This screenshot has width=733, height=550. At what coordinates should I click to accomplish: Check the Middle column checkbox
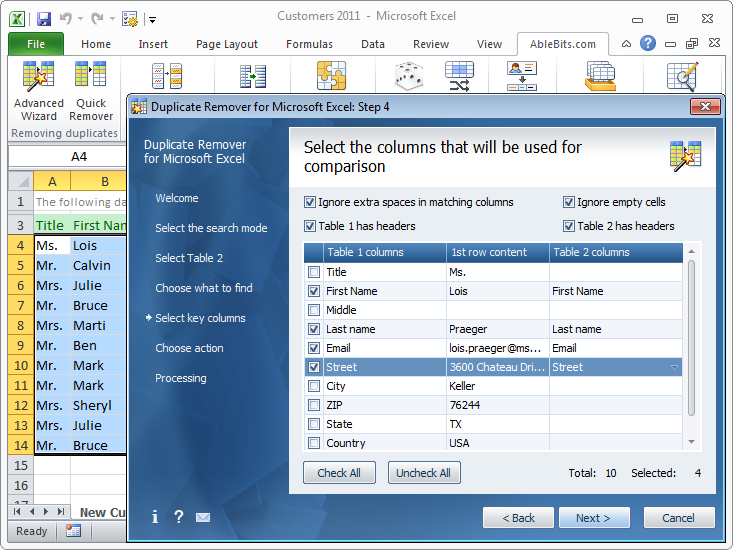[314, 310]
